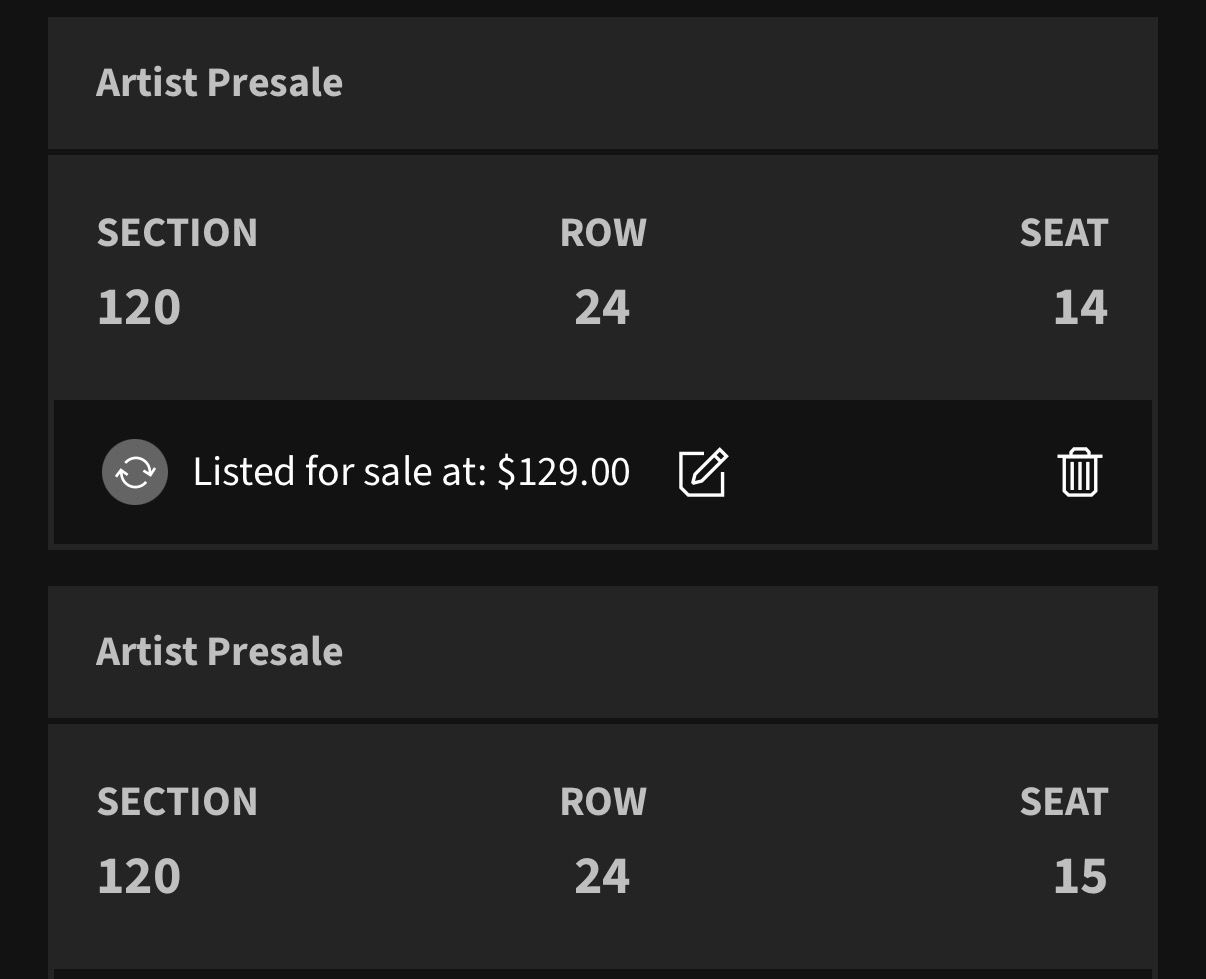Tap the SEAT label above number 14
The height and width of the screenshot is (979, 1206).
pyautogui.click(x=1064, y=233)
